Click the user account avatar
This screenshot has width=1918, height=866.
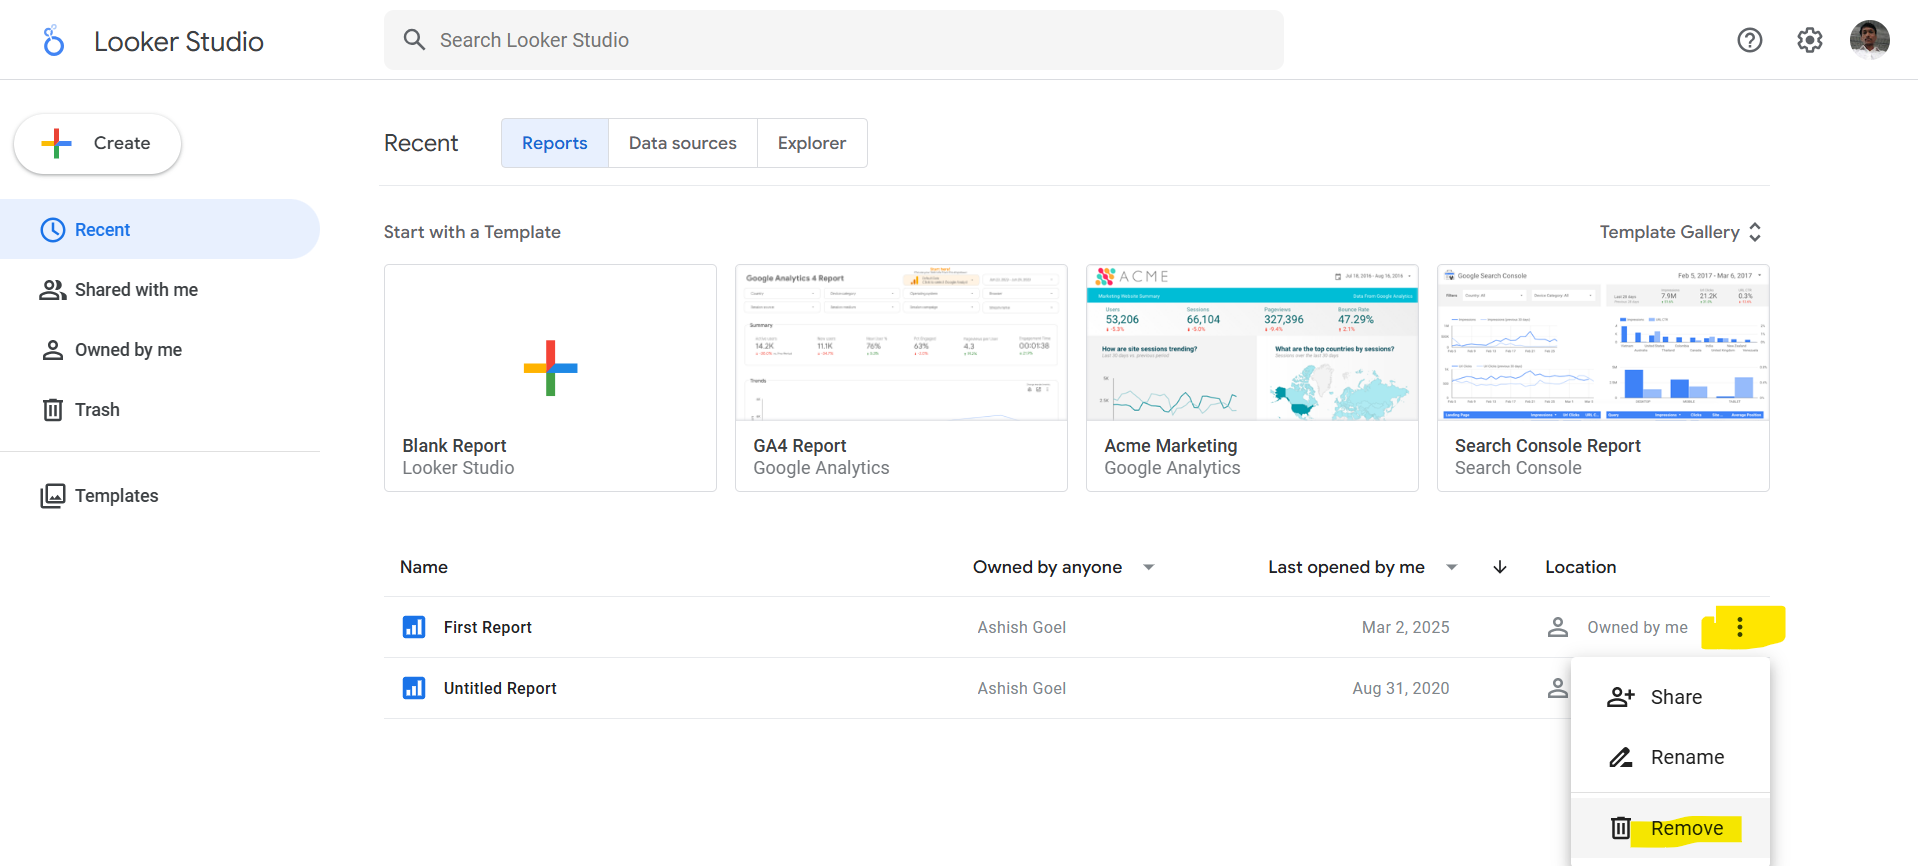tap(1869, 40)
